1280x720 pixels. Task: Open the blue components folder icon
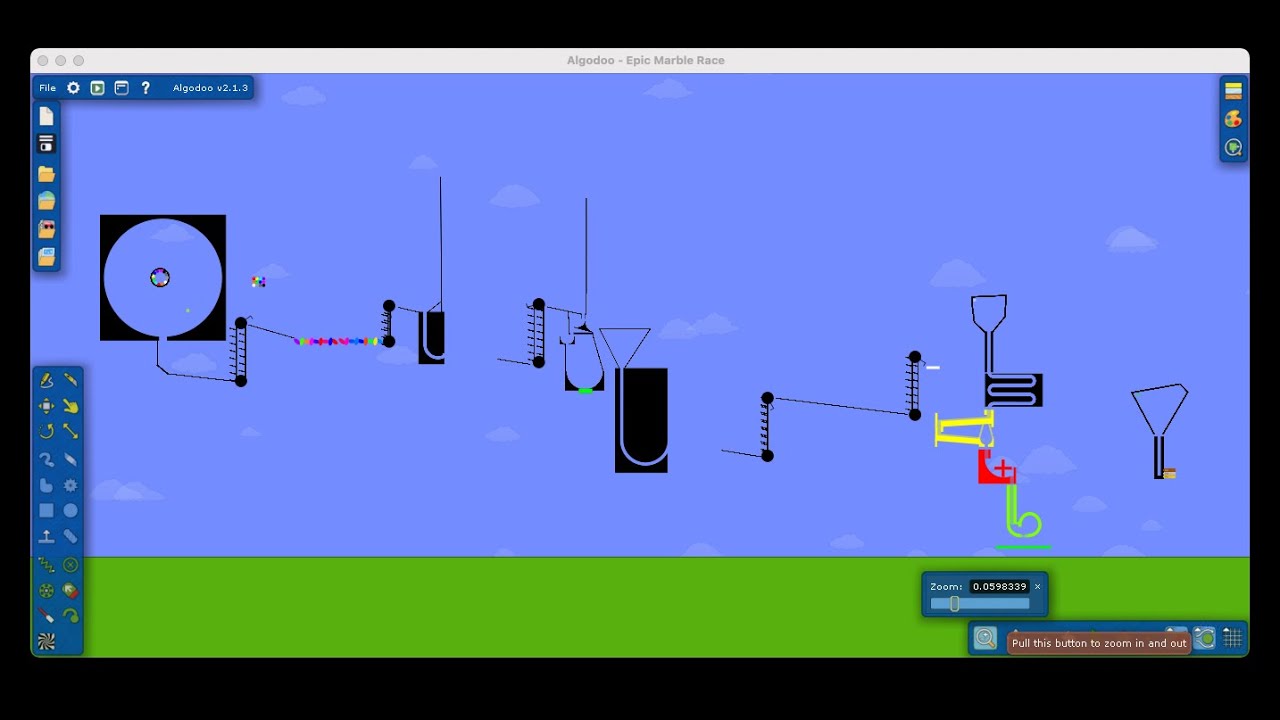pyautogui.click(x=46, y=257)
